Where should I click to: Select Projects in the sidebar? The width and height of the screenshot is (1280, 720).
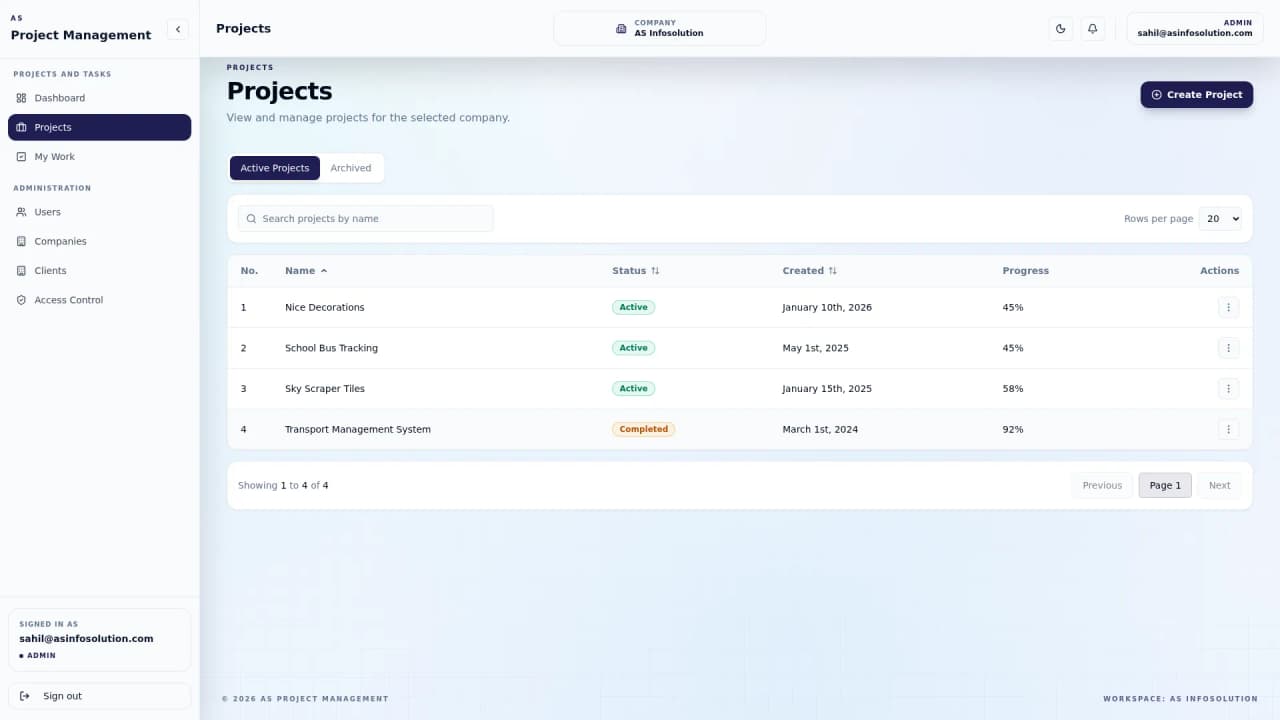99,127
